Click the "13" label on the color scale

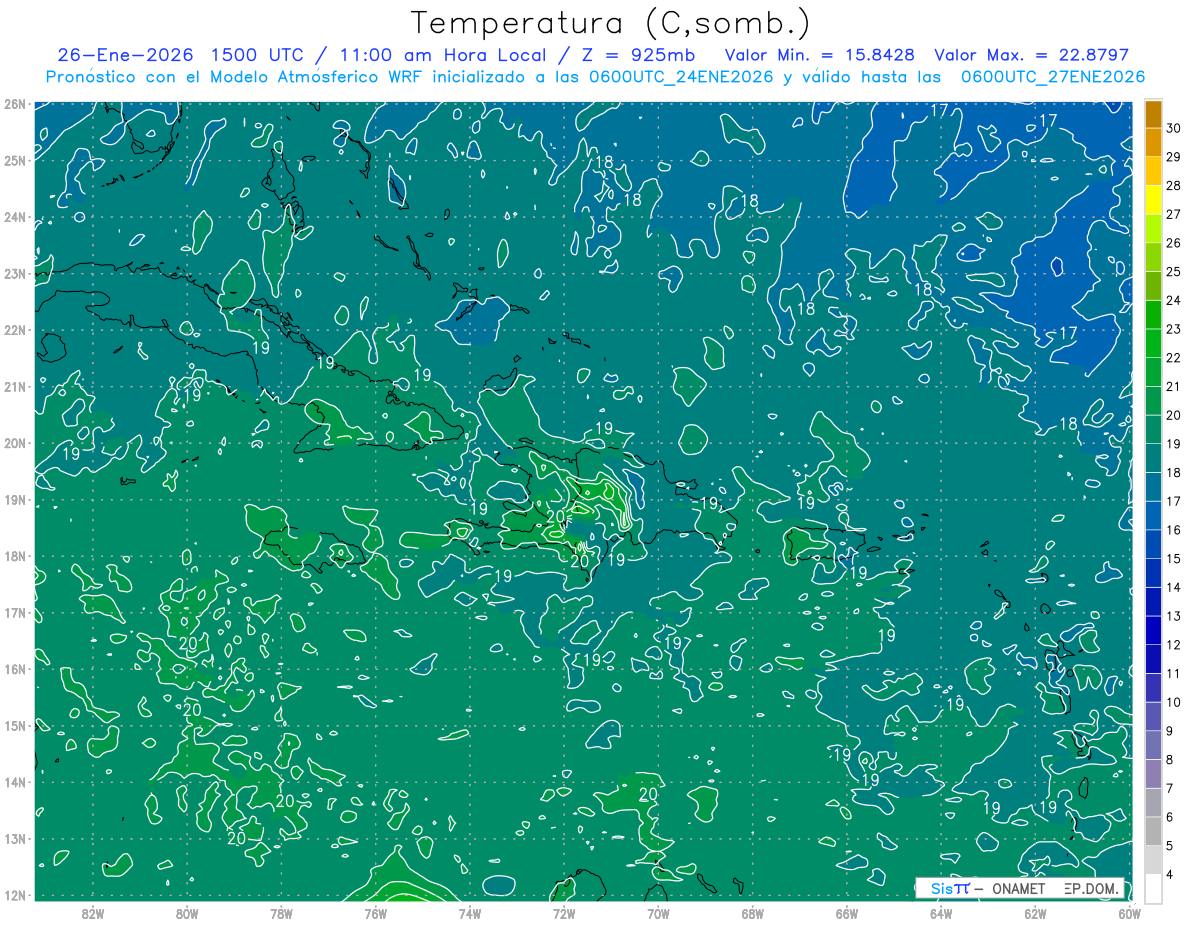(1173, 615)
